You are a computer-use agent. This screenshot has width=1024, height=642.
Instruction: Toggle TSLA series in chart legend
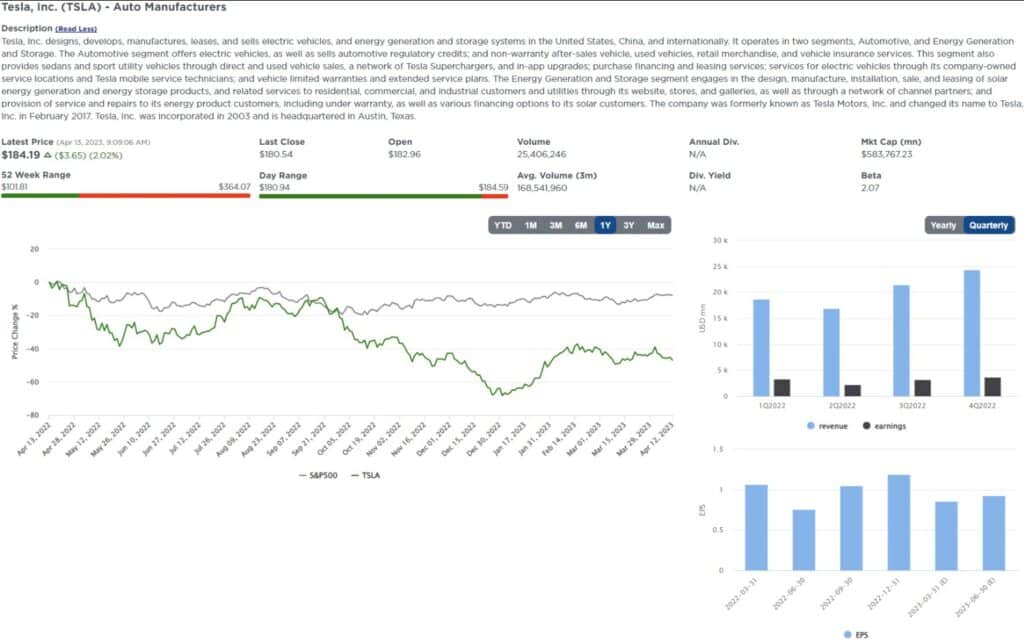[366, 475]
